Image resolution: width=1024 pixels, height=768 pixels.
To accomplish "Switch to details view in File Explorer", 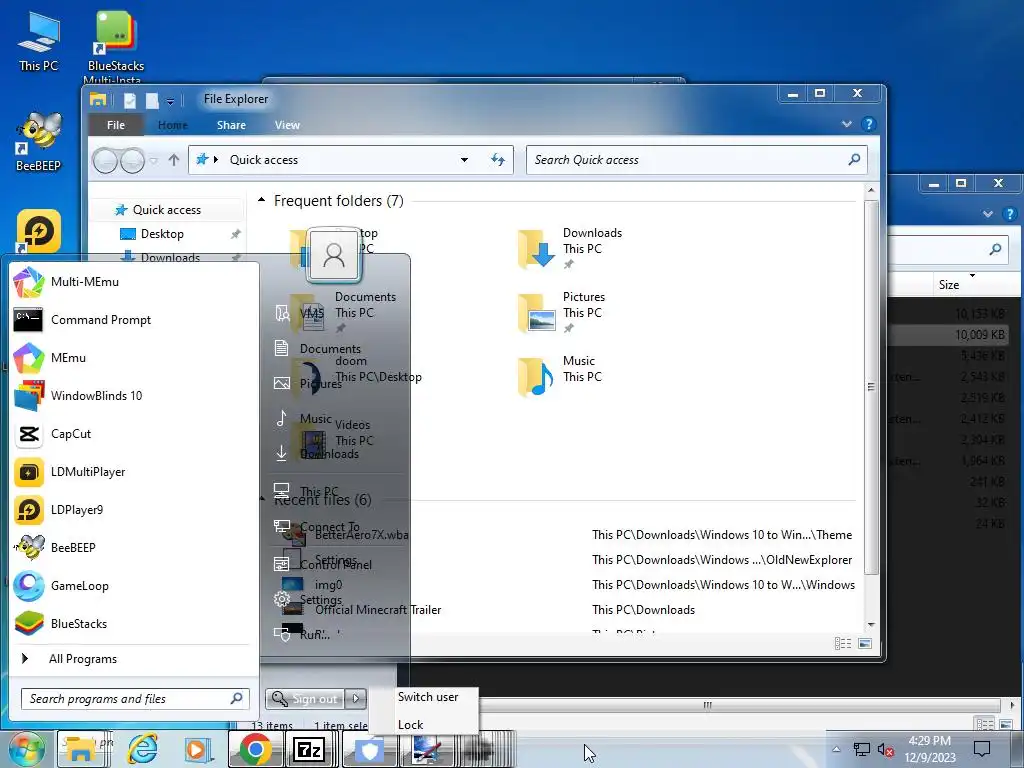I will (x=842, y=644).
